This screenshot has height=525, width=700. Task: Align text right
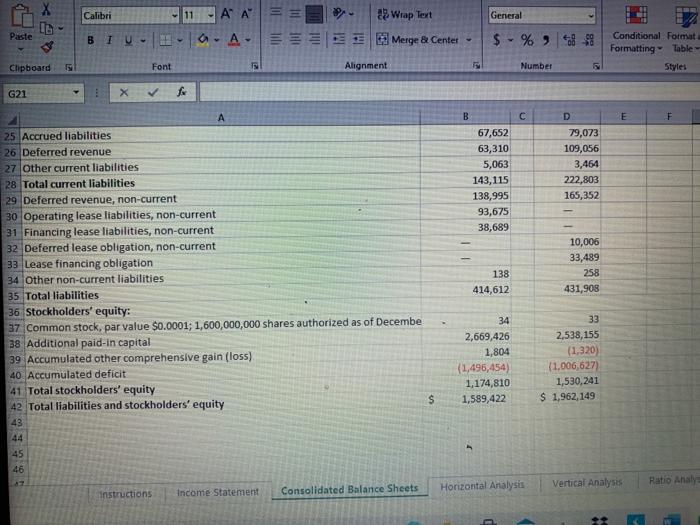pyautogui.click(x=314, y=39)
